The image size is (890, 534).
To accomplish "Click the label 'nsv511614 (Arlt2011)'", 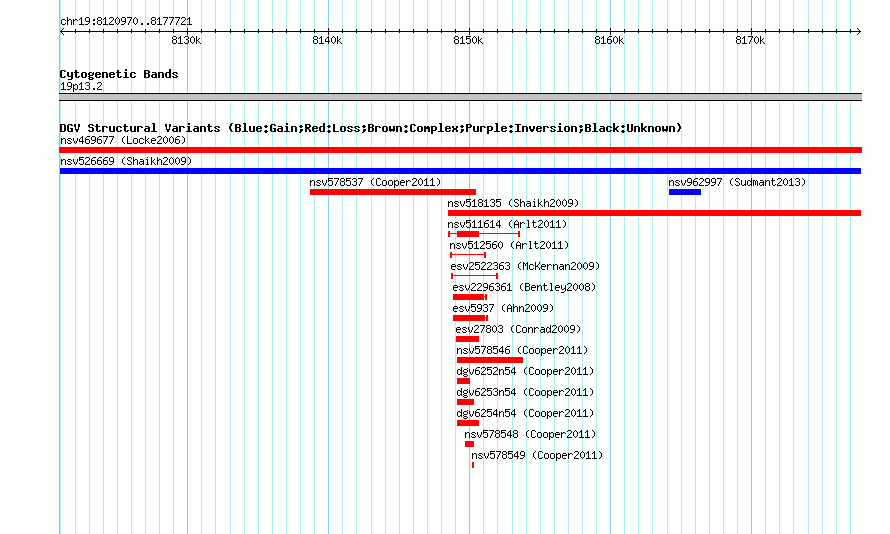I will (x=507, y=224).
